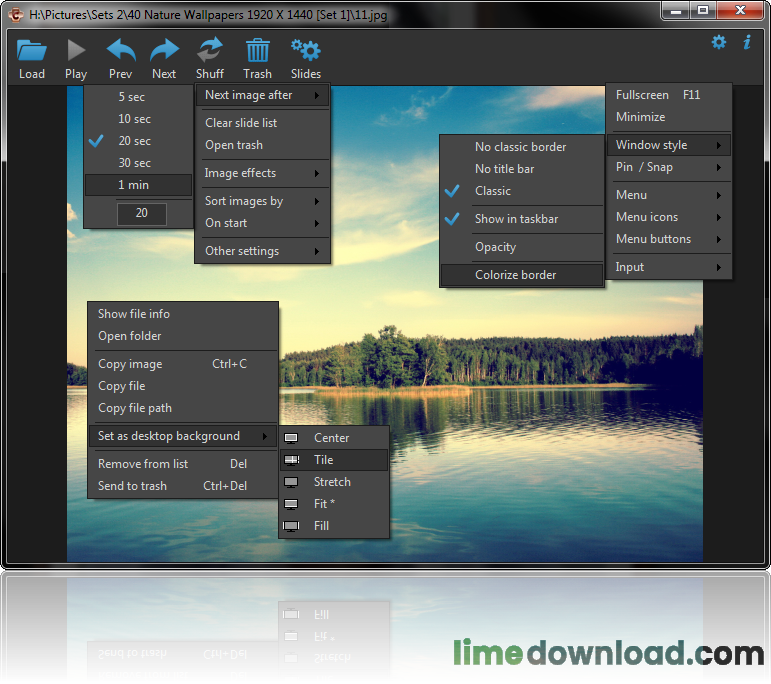Select the 20 sec interval option

pos(135,141)
